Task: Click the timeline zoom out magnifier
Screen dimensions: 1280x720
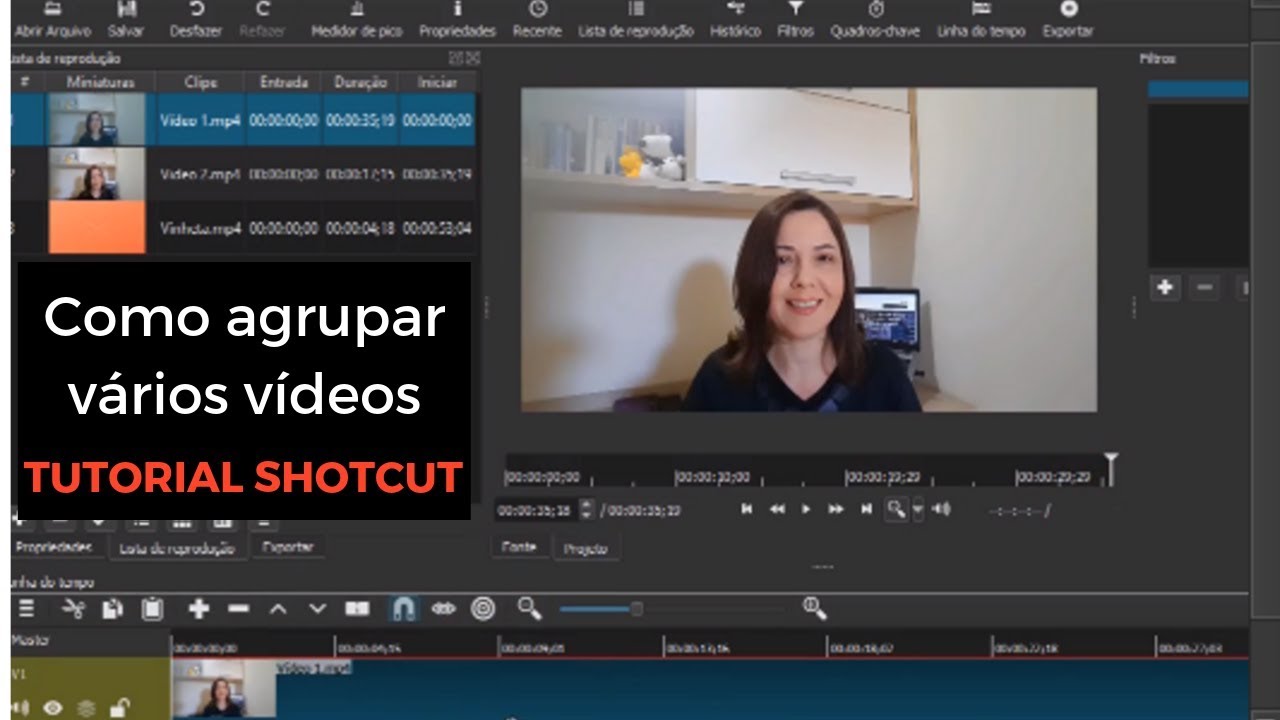Action: tap(529, 608)
